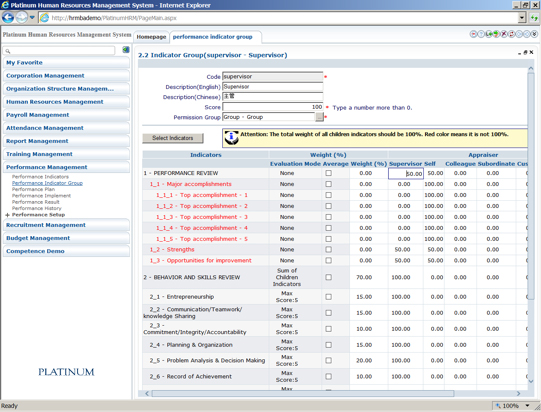The width and height of the screenshot is (541, 412).
Task: Click the Score input field
Action: [x=273, y=107]
